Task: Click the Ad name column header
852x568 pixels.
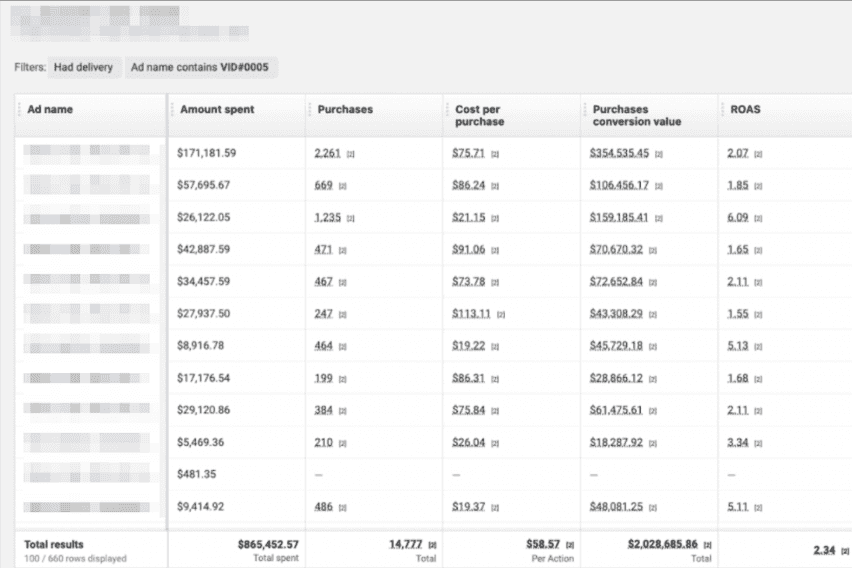Action: (50, 109)
